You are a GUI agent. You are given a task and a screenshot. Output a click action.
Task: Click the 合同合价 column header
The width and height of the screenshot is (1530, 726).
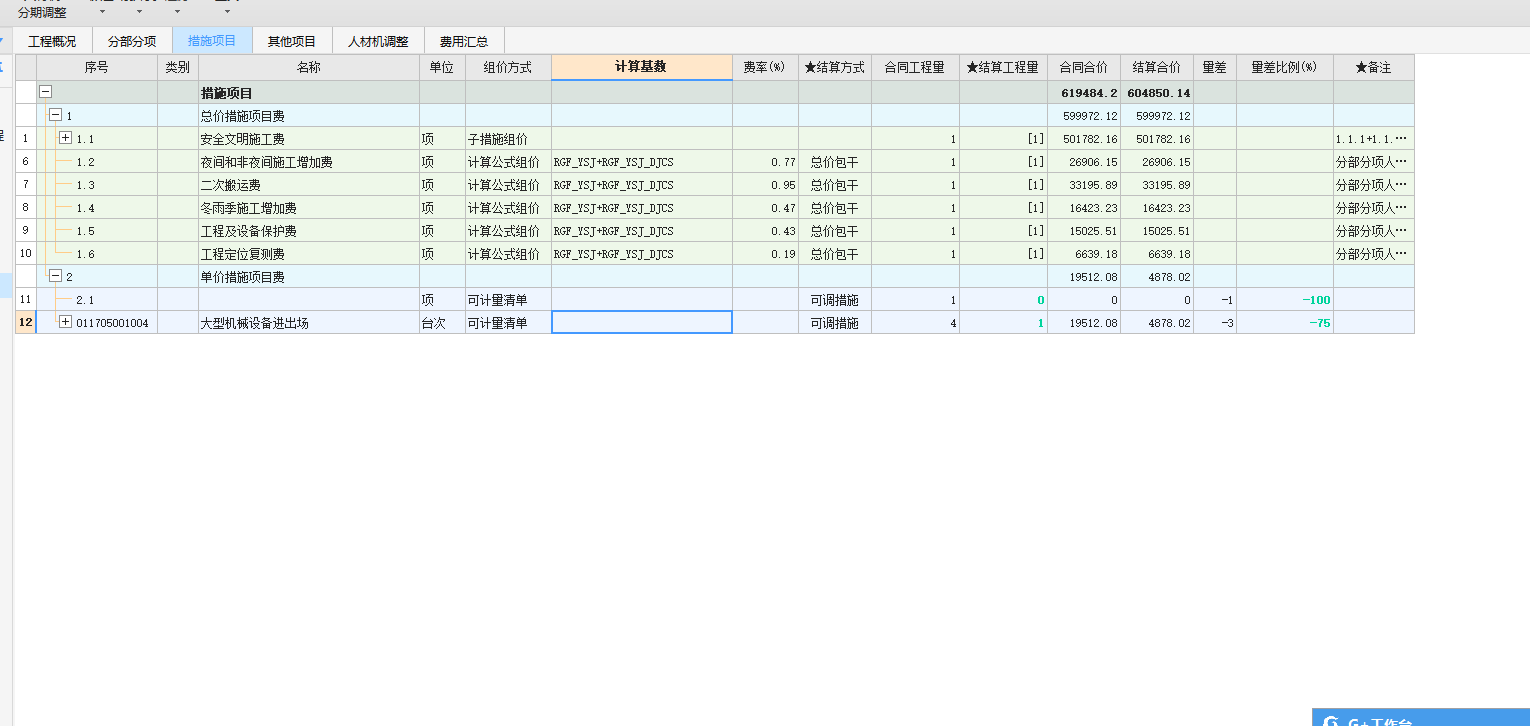(x=1084, y=67)
